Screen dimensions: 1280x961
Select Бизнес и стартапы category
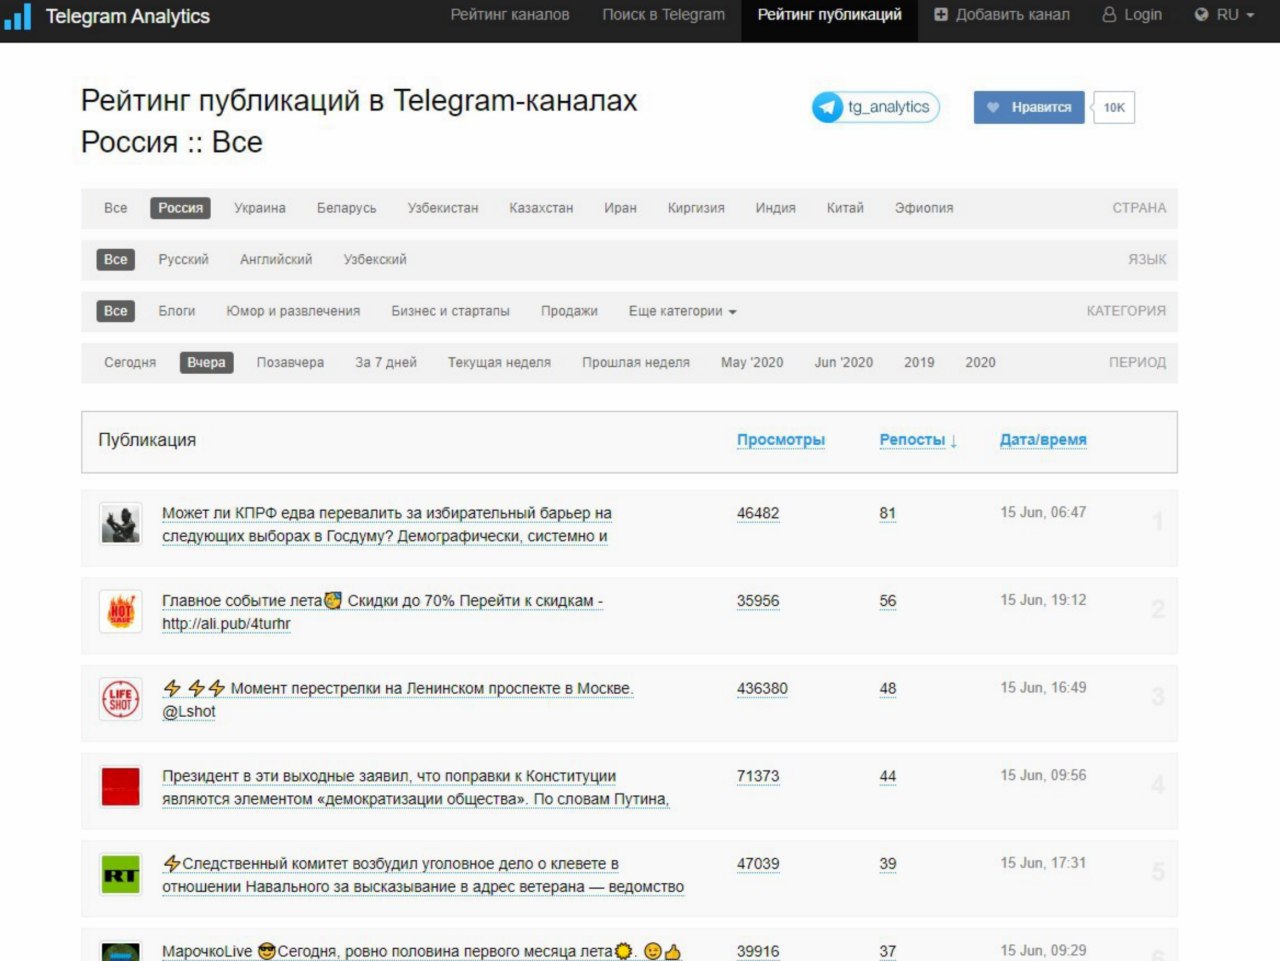pyautogui.click(x=451, y=311)
